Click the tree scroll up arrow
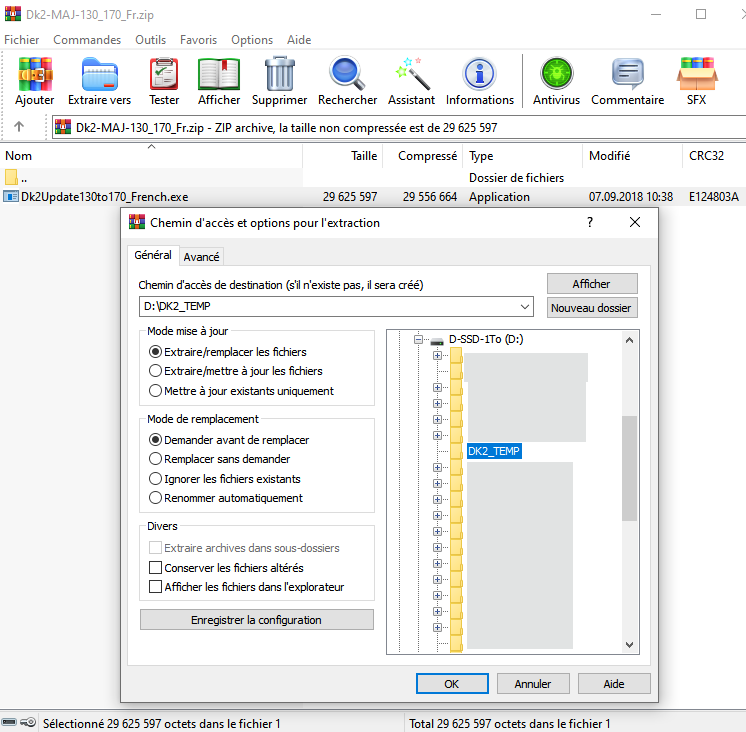The image size is (746, 732). (x=629, y=340)
